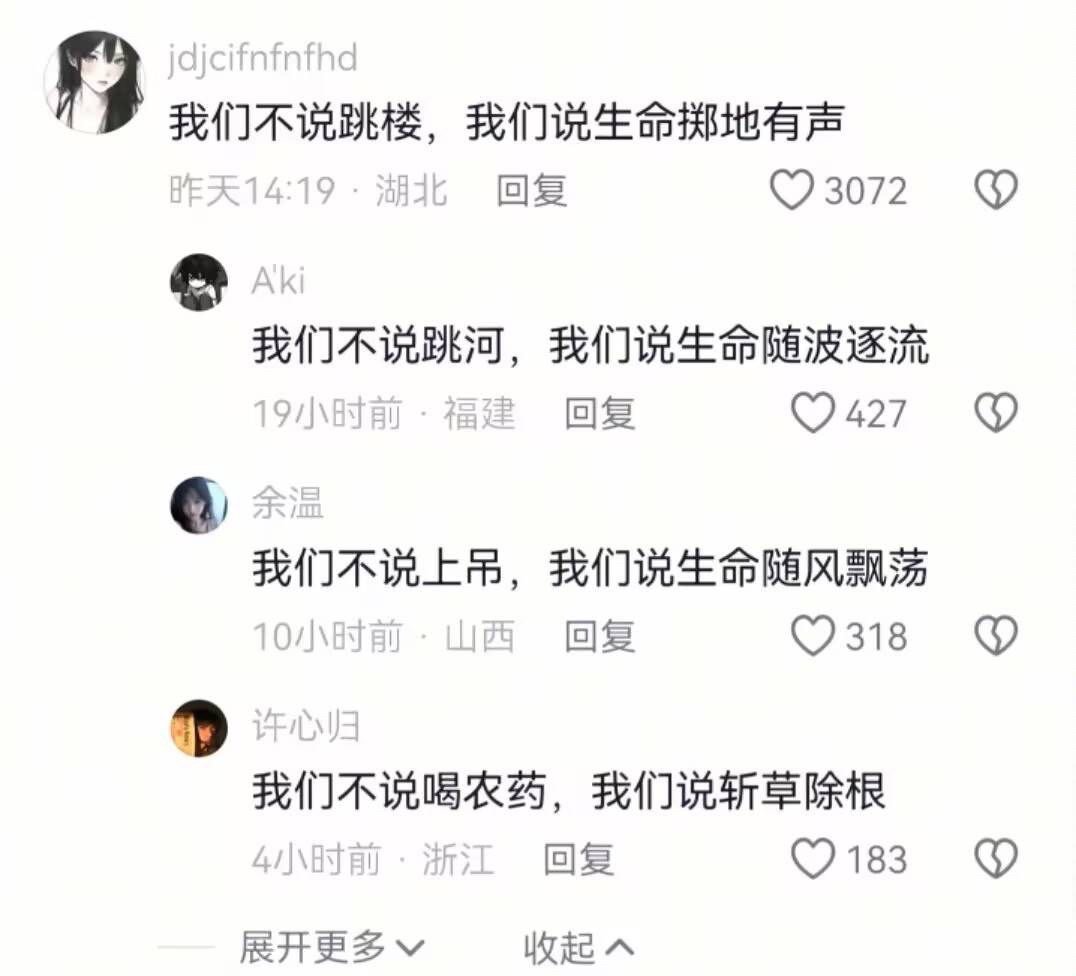The width and height of the screenshot is (1076, 976).
Task: Reply to jdjcifnfnfhd's comment via 回复
Action: (x=532, y=190)
